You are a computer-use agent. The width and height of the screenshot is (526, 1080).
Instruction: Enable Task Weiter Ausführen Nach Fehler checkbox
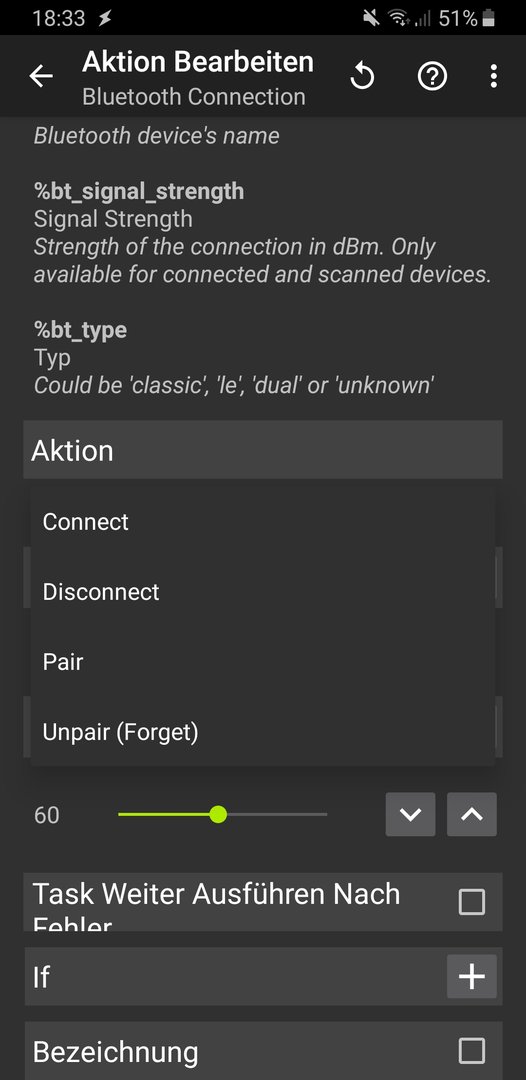pyautogui.click(x=472, y=902)
